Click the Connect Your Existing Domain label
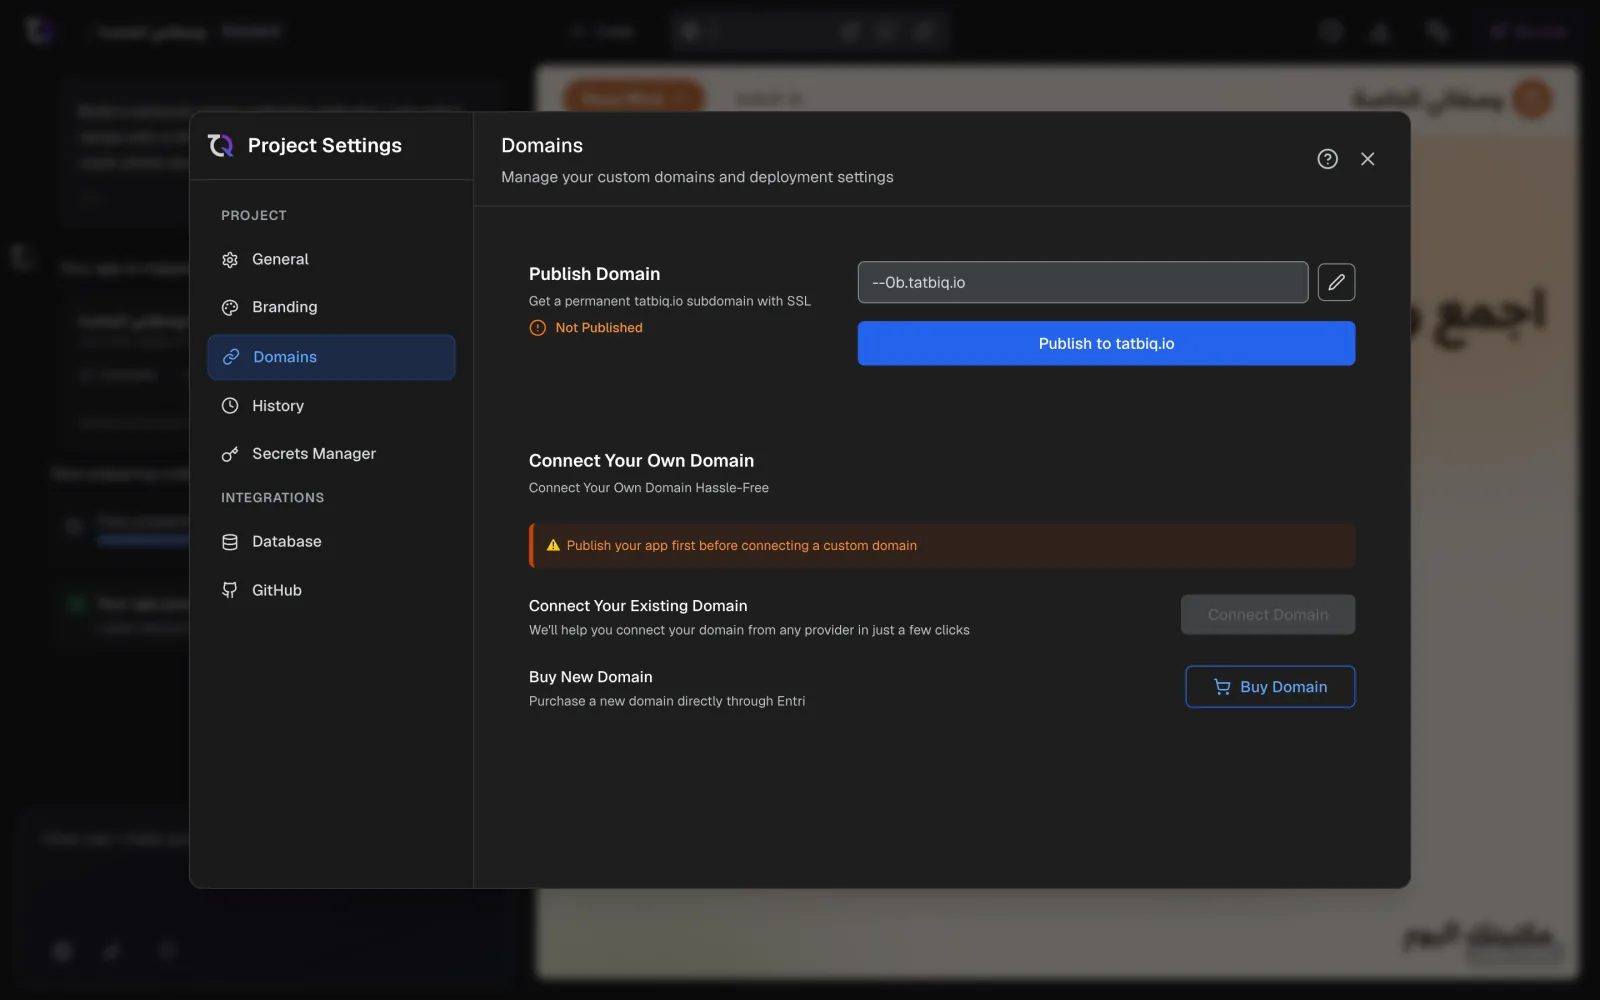The height and width of the screenshot is (1000, 1600). click(638, 606)
